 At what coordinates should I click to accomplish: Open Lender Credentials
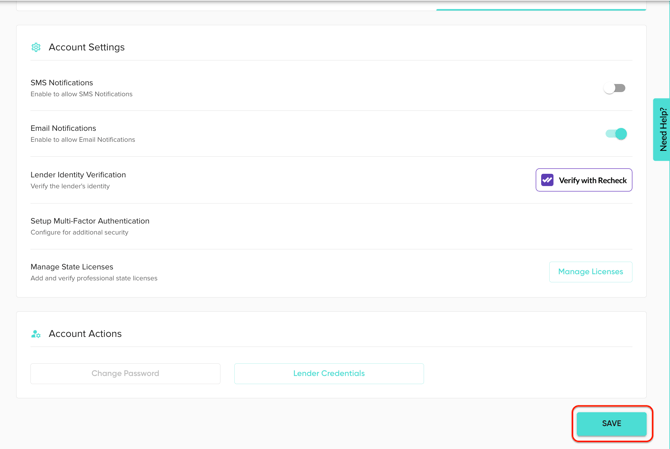click(329, 373)
